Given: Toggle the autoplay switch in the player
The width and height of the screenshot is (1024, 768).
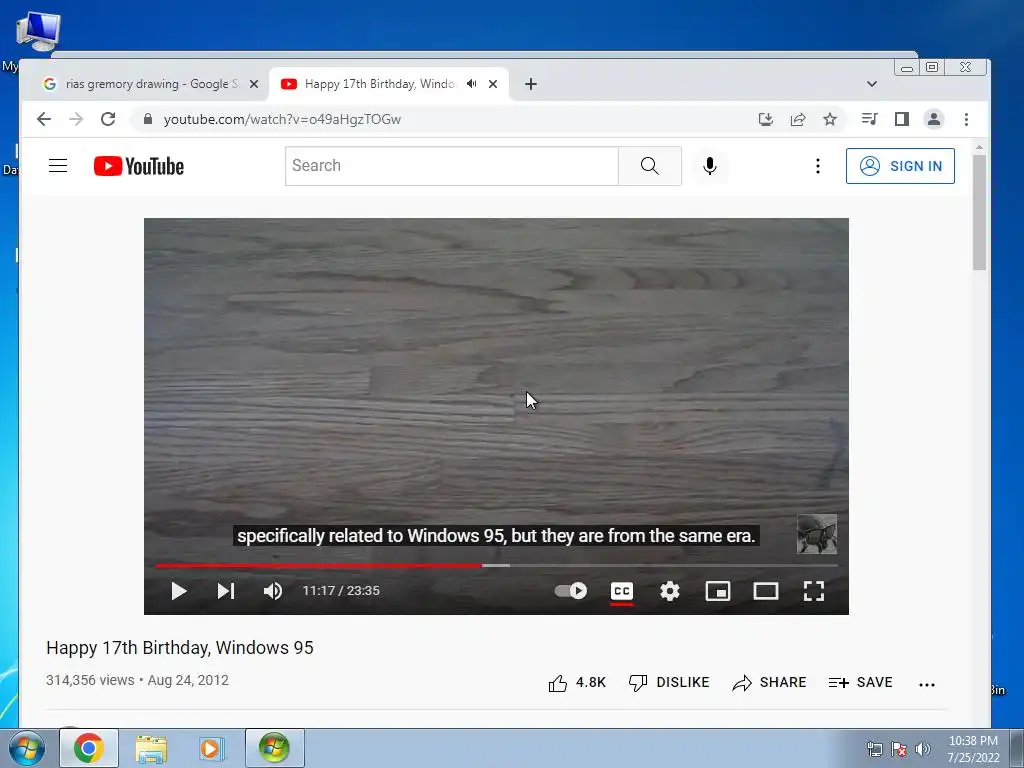Looking at the screenshot, I should point(571,591).
